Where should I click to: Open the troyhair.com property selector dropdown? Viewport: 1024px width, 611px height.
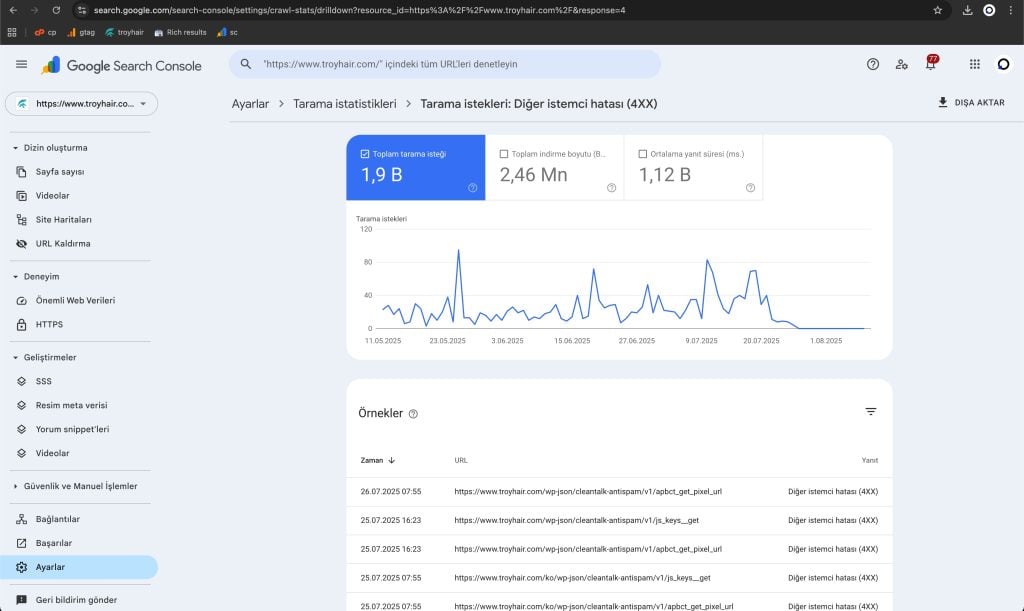[x=82, y=104]
